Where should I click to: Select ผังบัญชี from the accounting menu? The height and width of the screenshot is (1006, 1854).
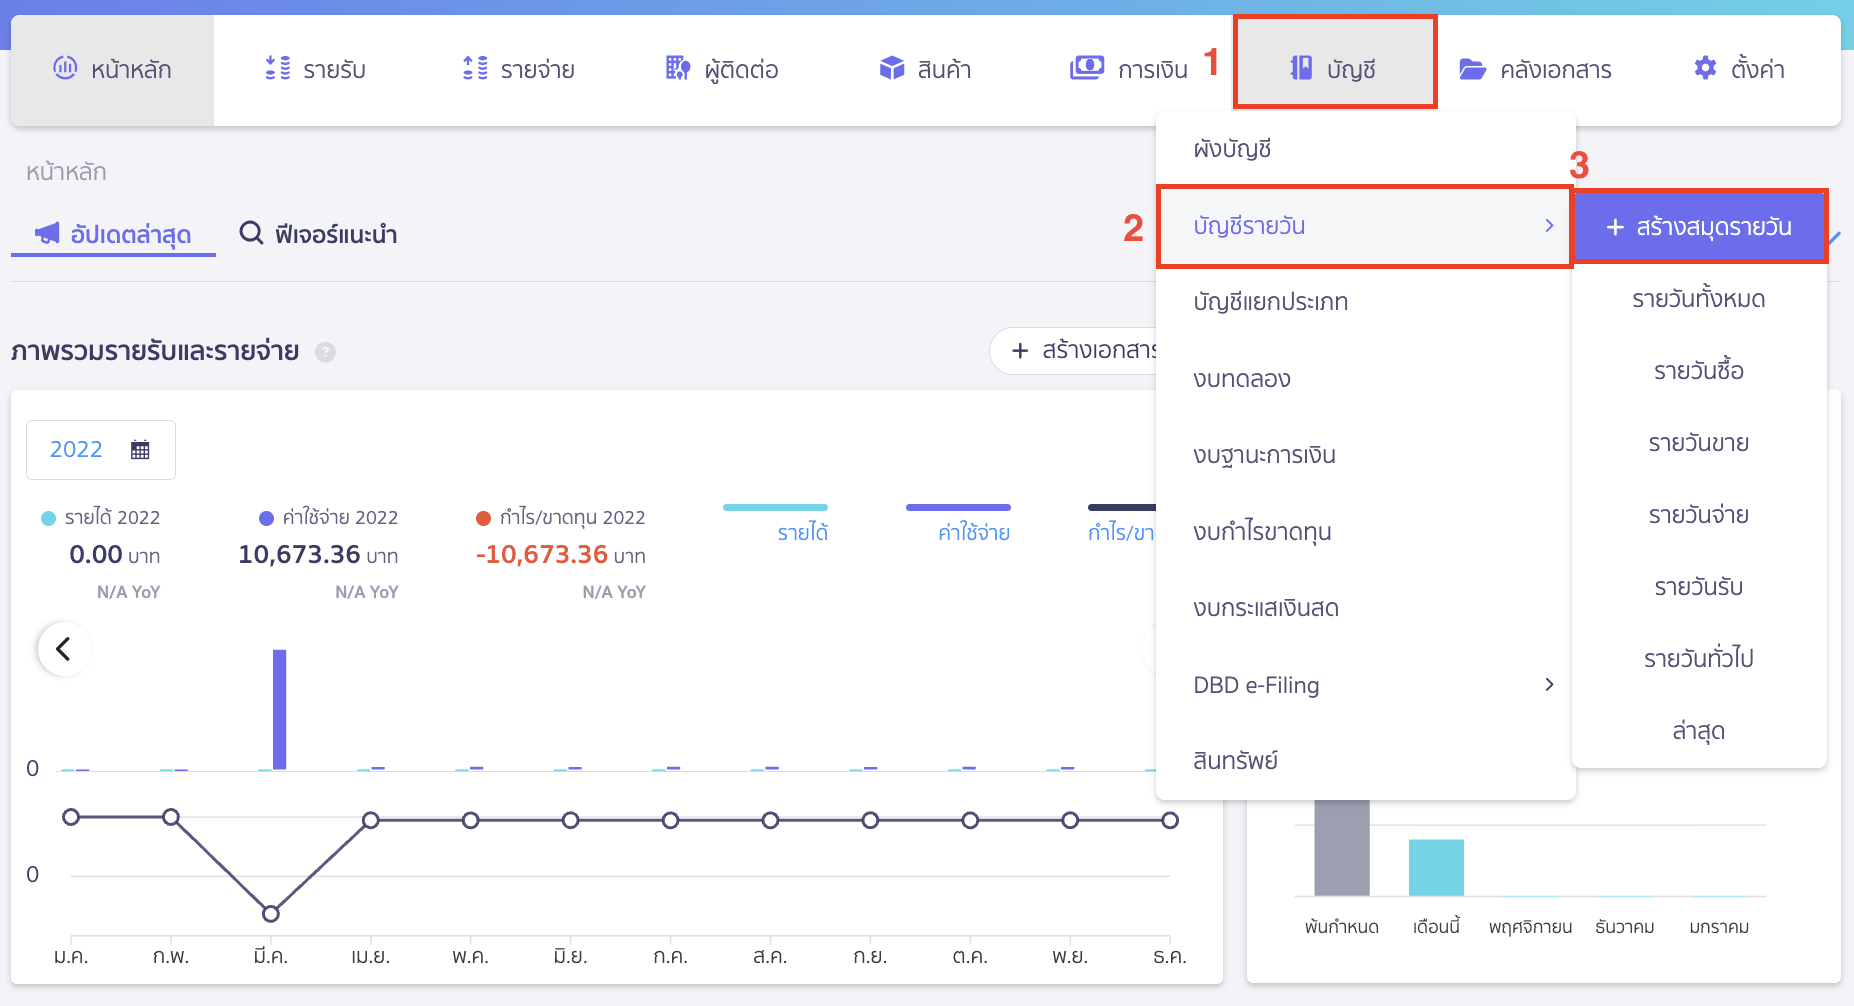point(1232,149)
